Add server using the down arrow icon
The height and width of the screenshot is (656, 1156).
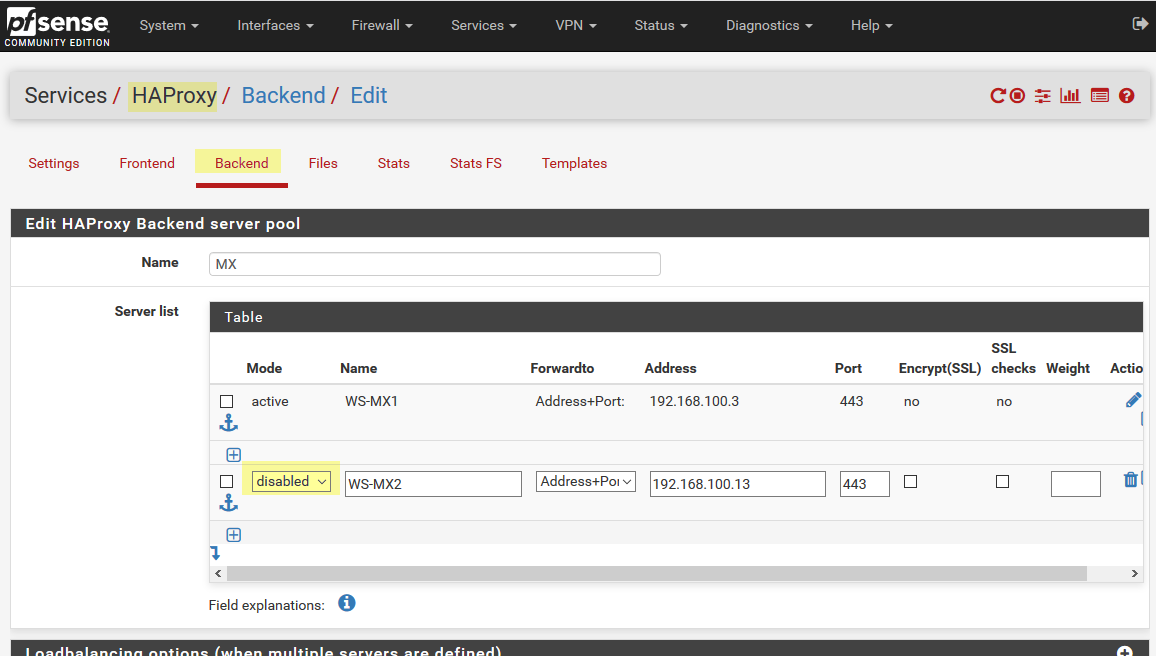[215, 553]
